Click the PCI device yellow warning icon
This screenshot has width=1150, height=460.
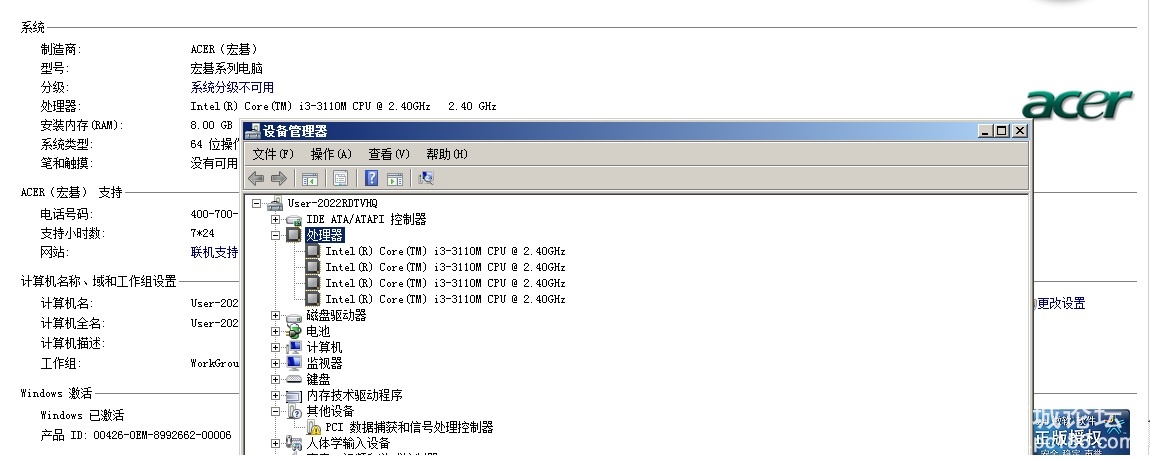pyautogui.click(x=313, y=427)
